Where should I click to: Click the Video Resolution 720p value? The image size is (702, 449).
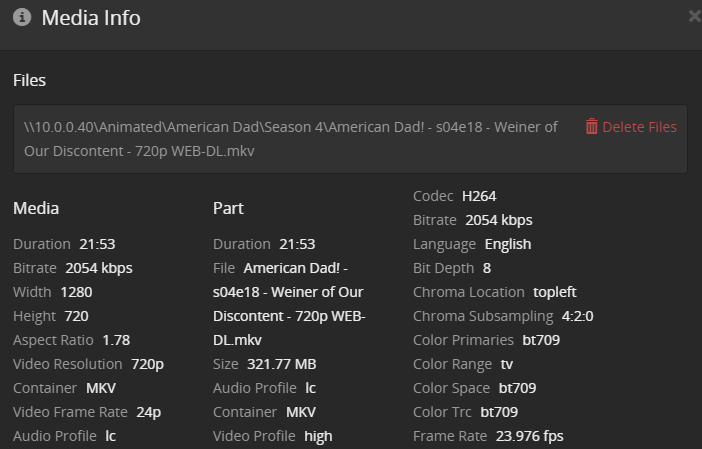147,364
